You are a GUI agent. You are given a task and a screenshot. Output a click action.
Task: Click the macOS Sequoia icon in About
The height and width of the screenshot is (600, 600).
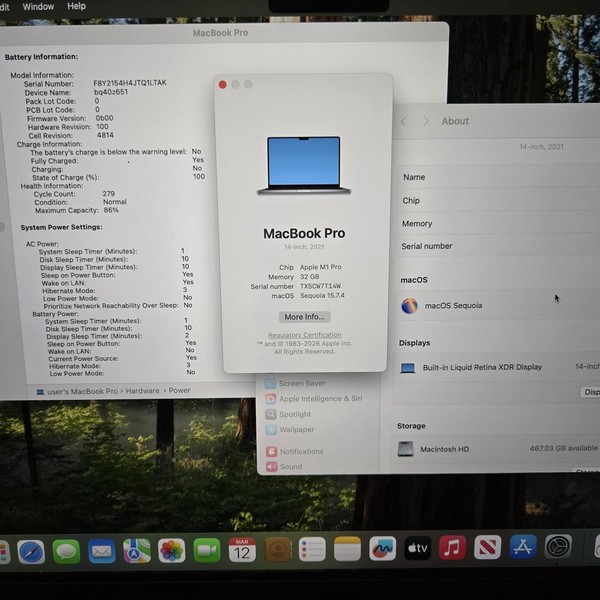coord(409,306)
